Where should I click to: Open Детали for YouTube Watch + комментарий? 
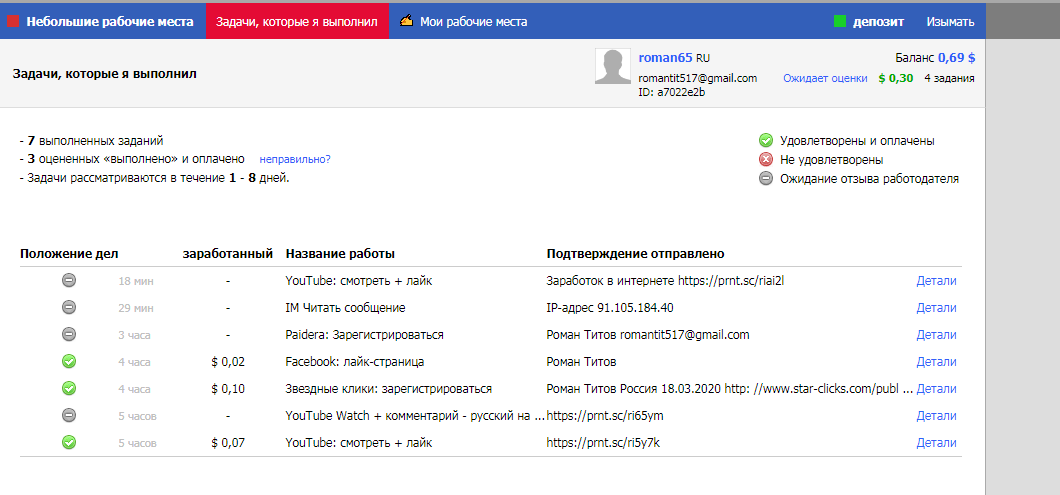click(x=936, y=416)
